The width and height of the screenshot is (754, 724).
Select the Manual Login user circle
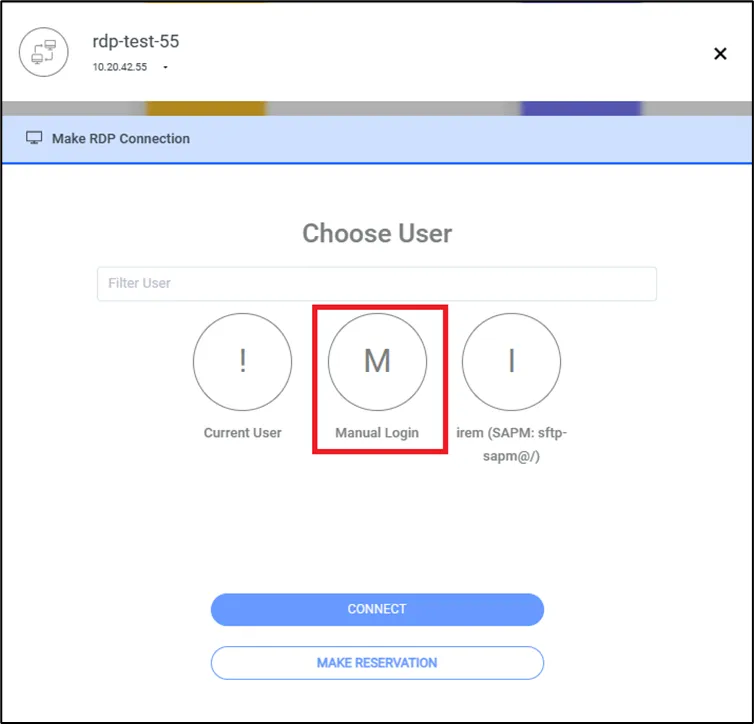click(x=377, y=362)
